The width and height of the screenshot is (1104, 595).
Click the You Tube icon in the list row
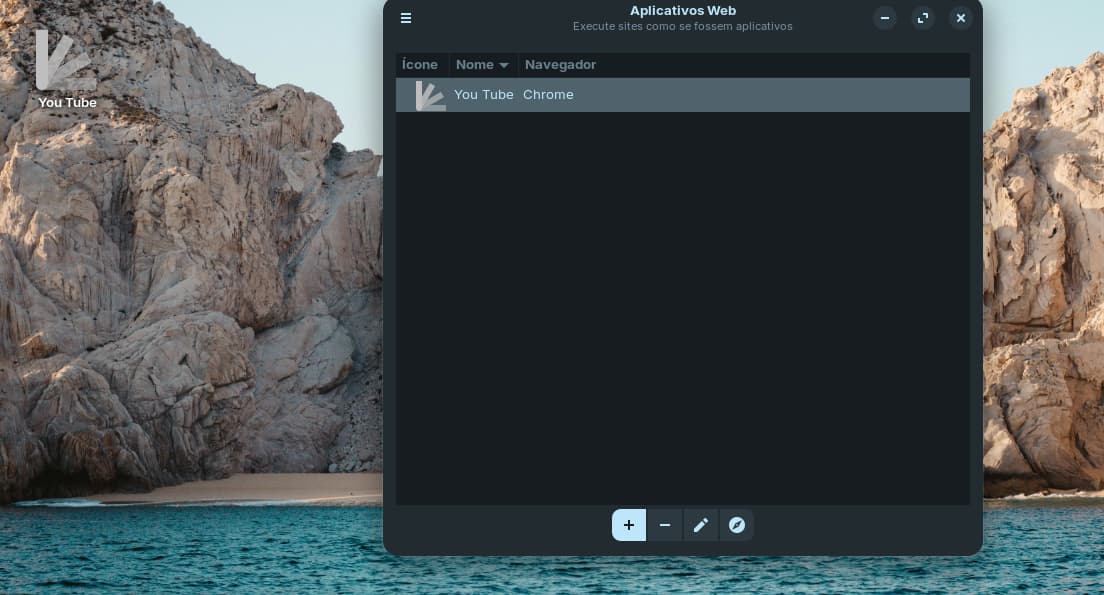point(430,95)
